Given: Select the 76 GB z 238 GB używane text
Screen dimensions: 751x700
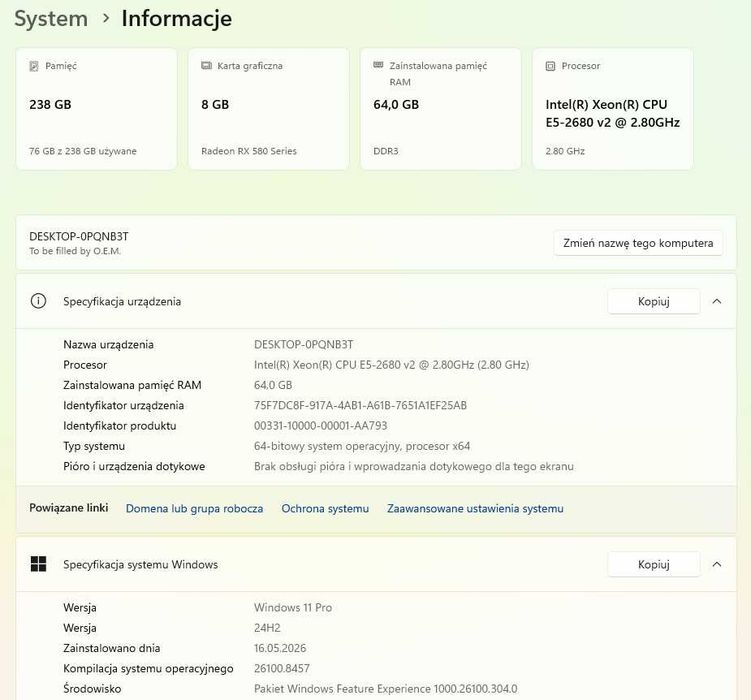Looking at the screenshot, I should pos(83,151).
